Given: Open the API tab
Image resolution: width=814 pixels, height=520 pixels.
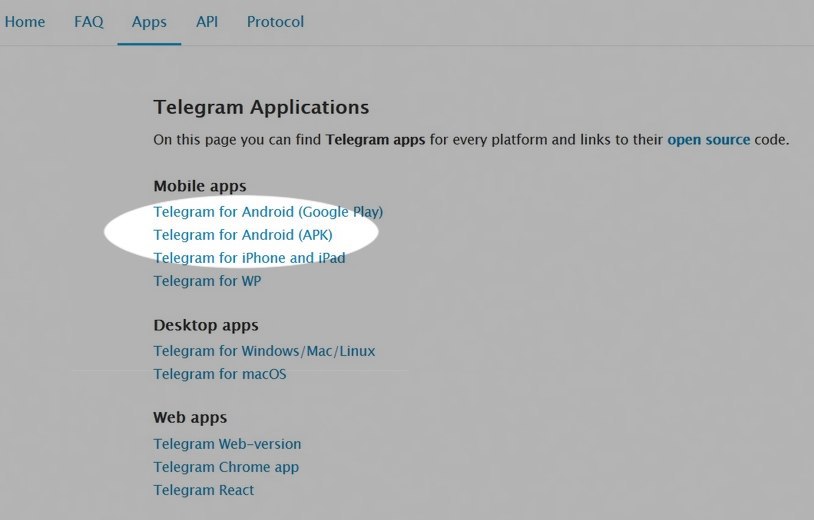Looking at the screenshot, I should [x=207, y=22].
